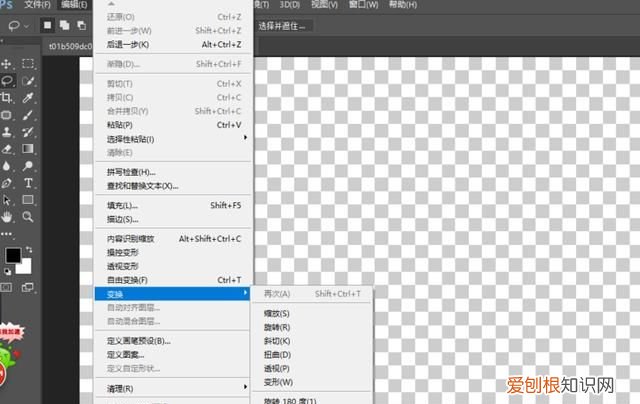The image size is (640, 404).
Task: Select the Crop tool
Action: [x=7, y=98]
